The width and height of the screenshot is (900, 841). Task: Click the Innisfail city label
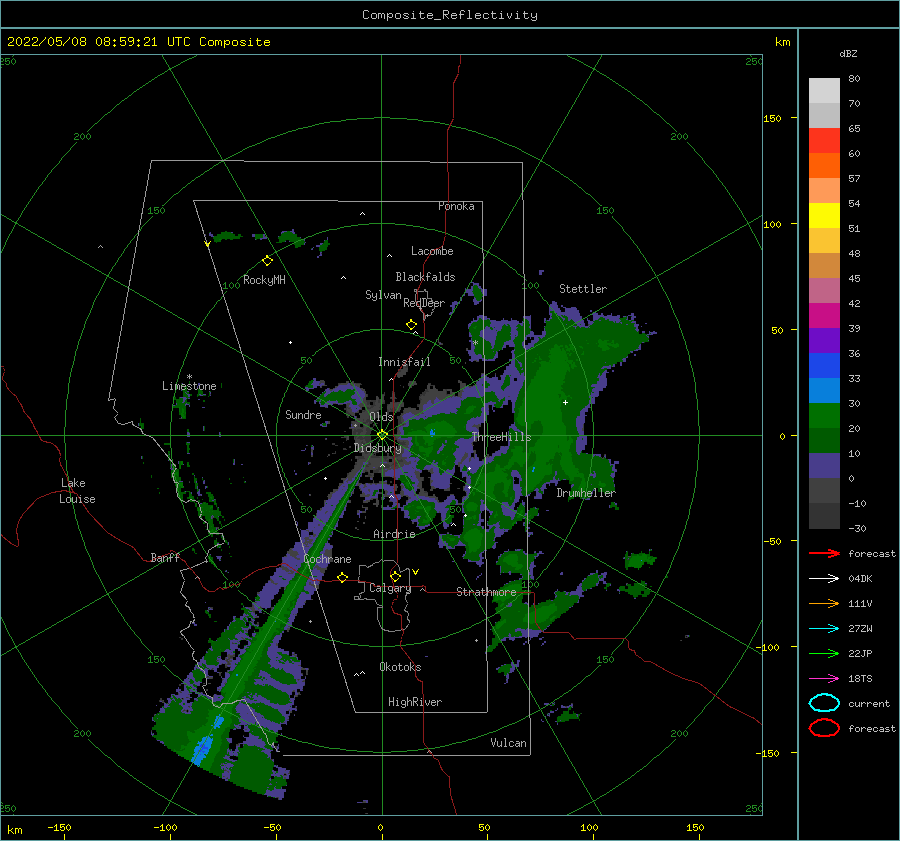click(404, 362)
